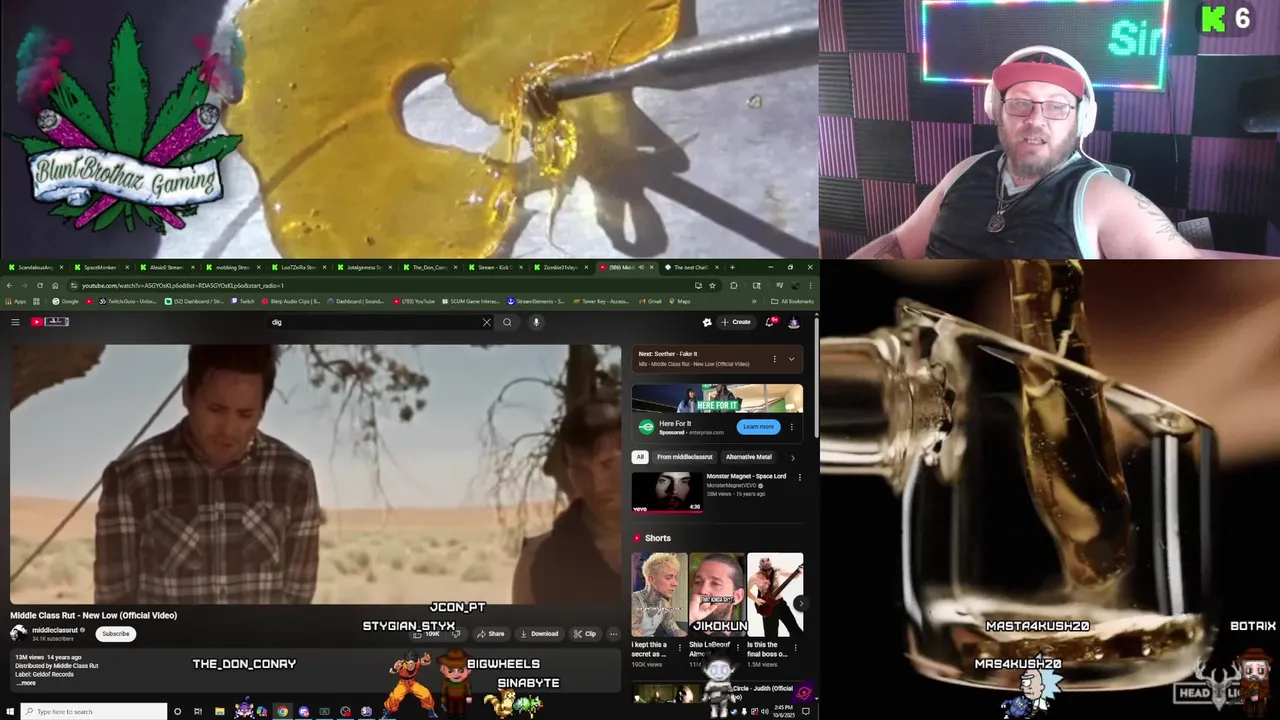Viewport: 1280px width, 720px height.
Task: Reload the page with the refresh icon
Action: coord(40,285)
